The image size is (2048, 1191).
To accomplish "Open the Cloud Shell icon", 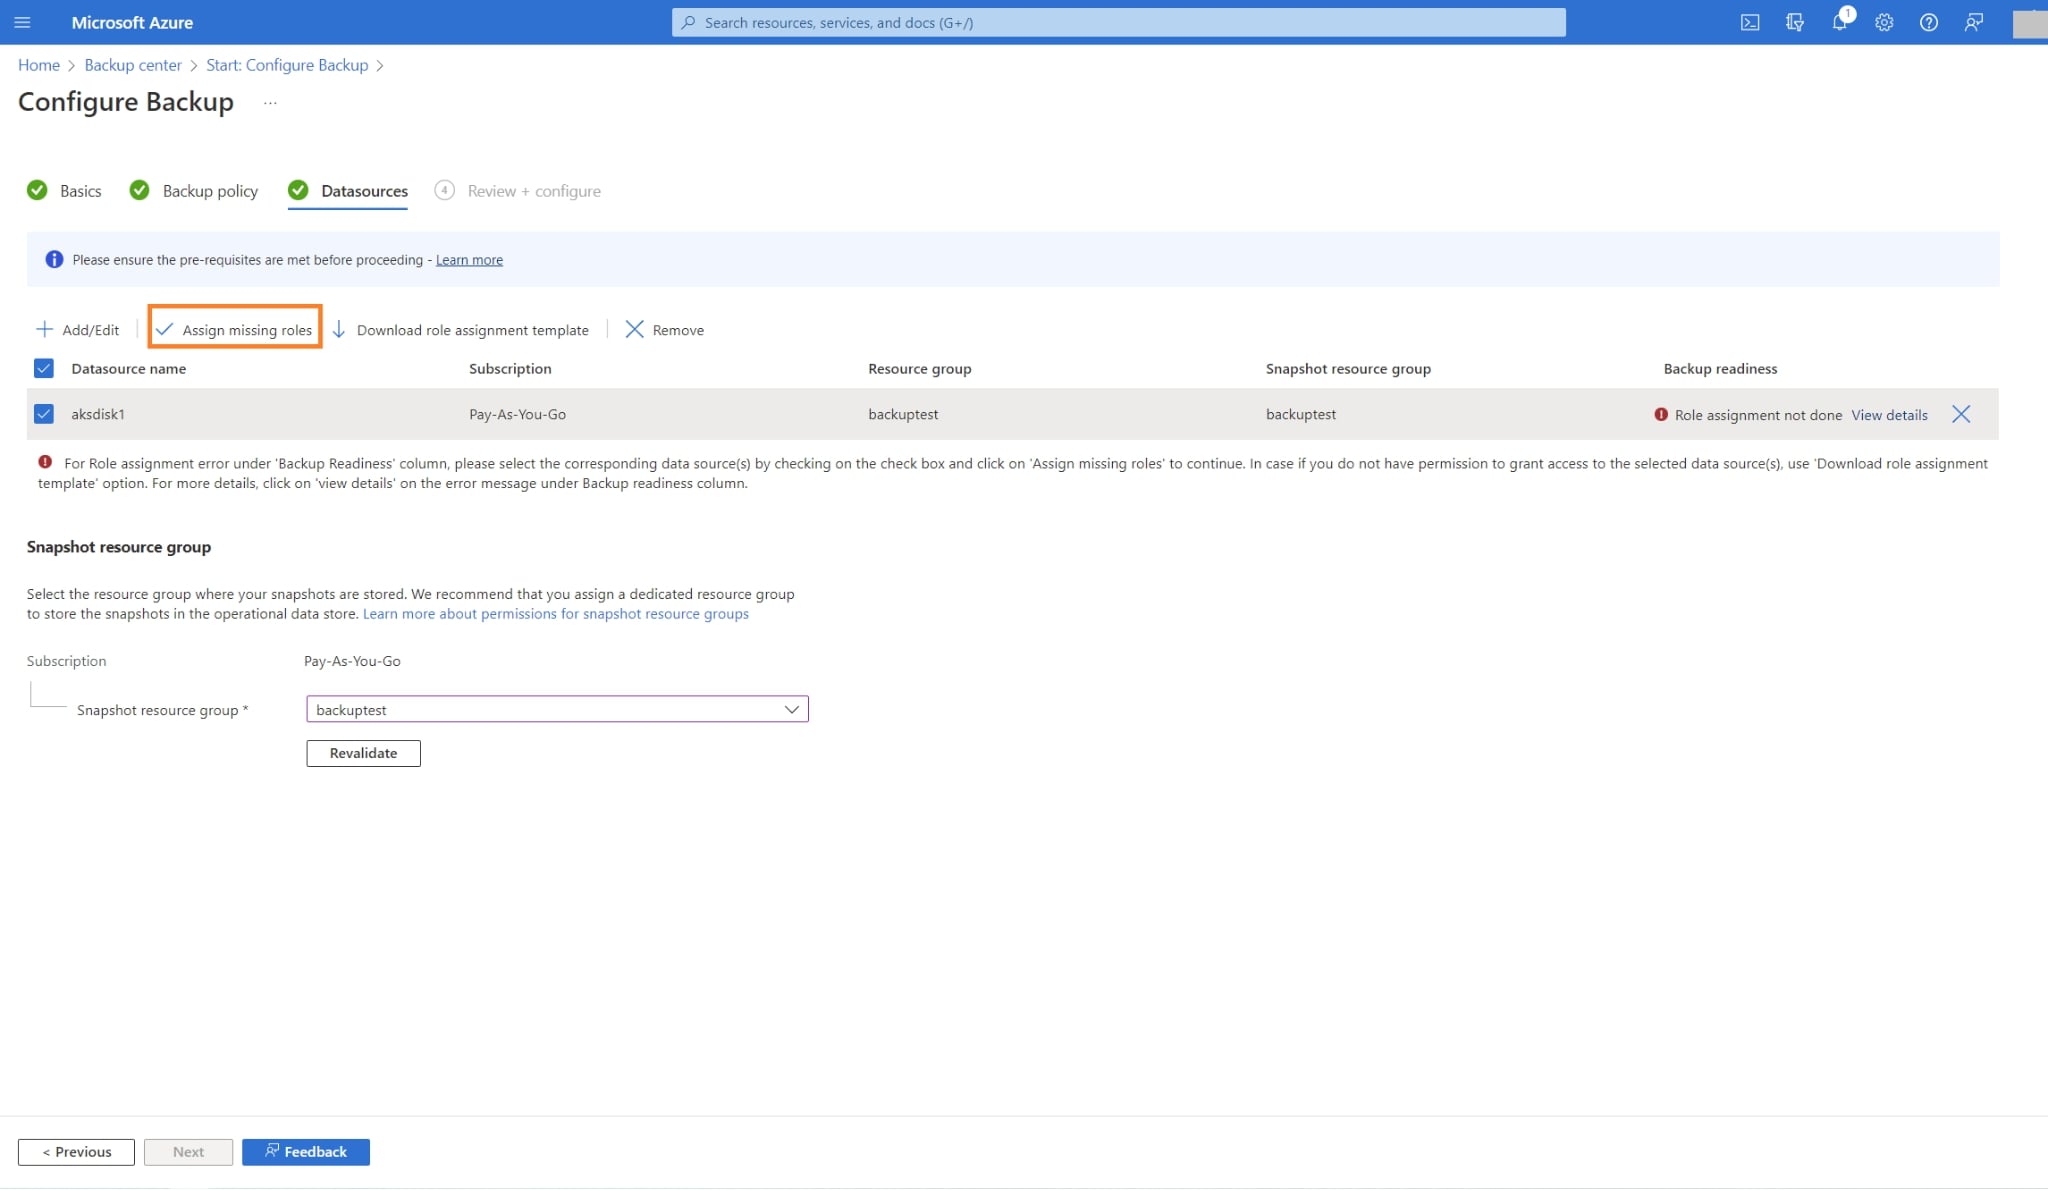I will point(1750,22).
